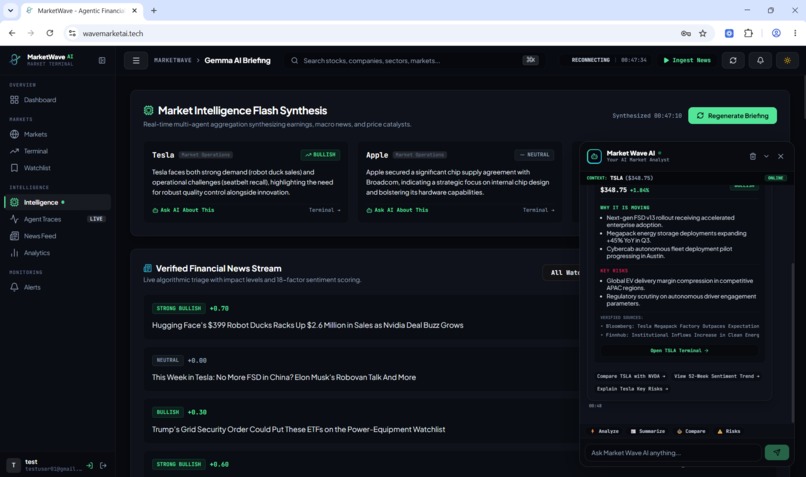Open Terminal sidebar item
The width and height of the screenshot is (806, 477).
point(57,151)
